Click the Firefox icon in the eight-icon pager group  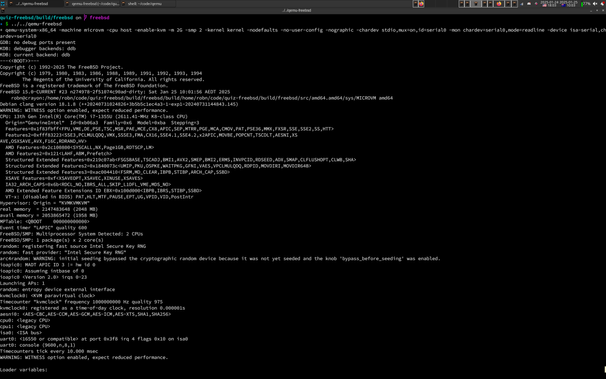(499, 4)
